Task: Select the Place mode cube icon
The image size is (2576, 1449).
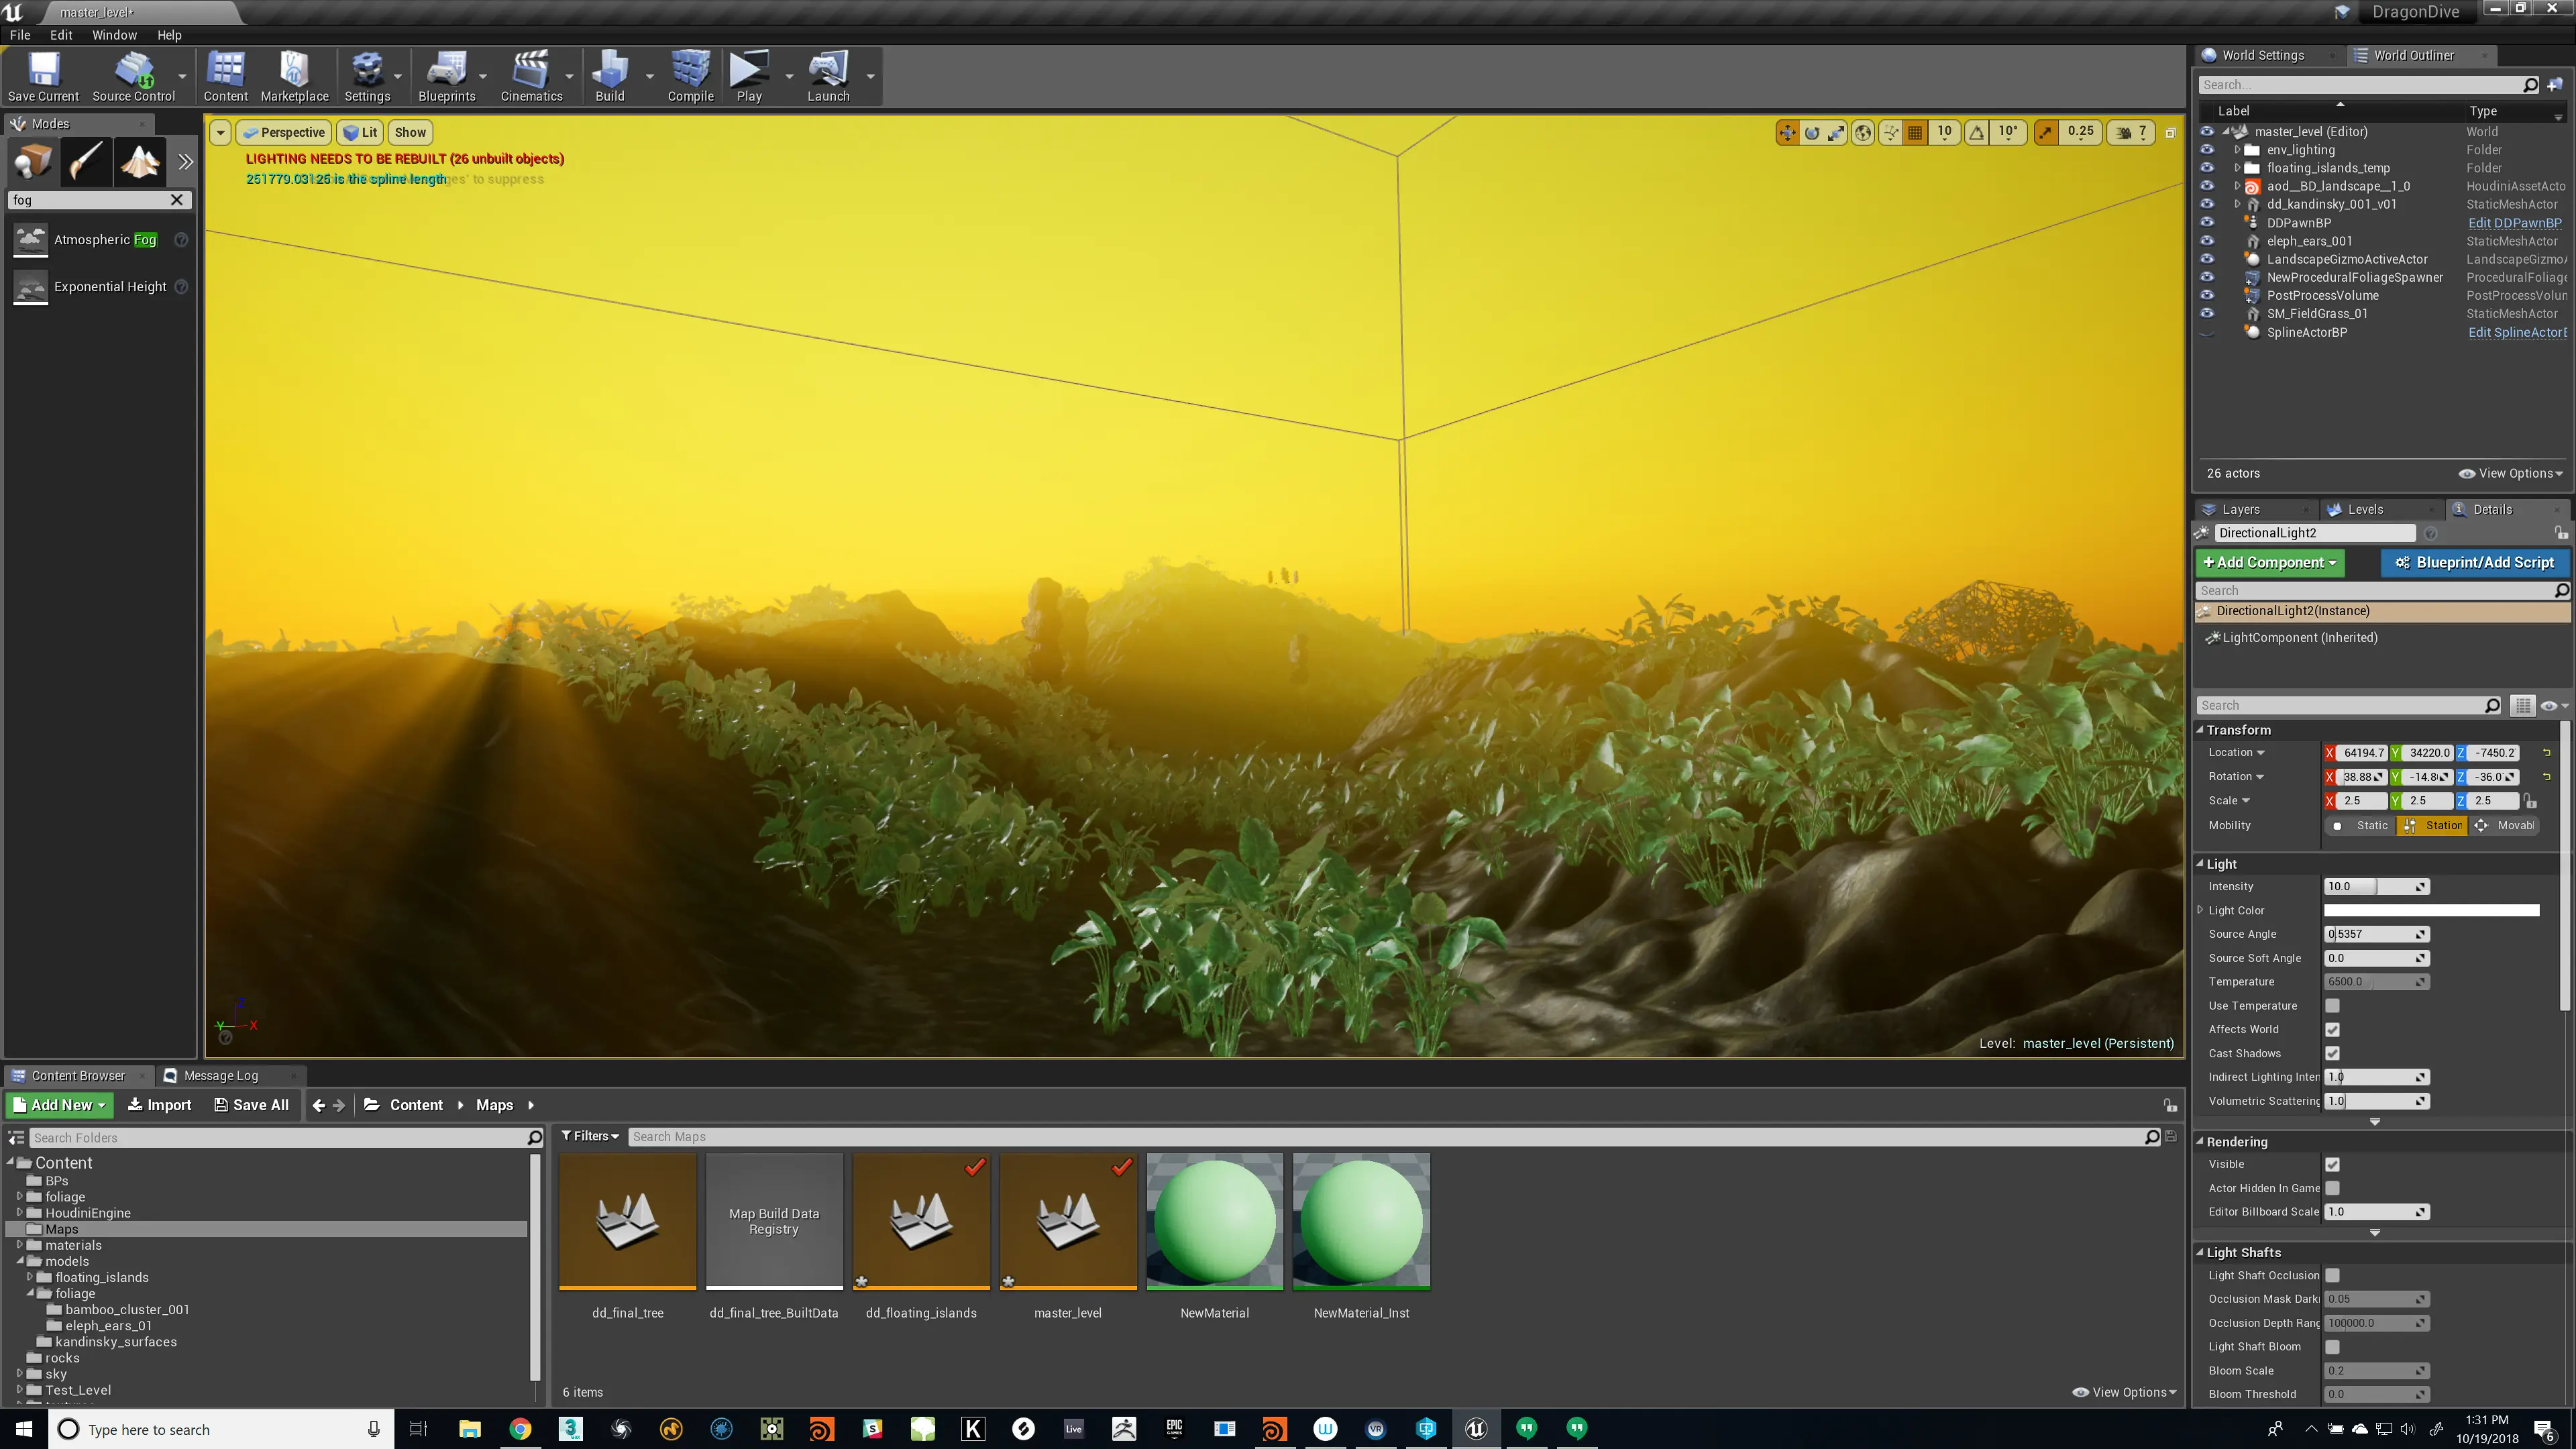Action: (32, 162)
